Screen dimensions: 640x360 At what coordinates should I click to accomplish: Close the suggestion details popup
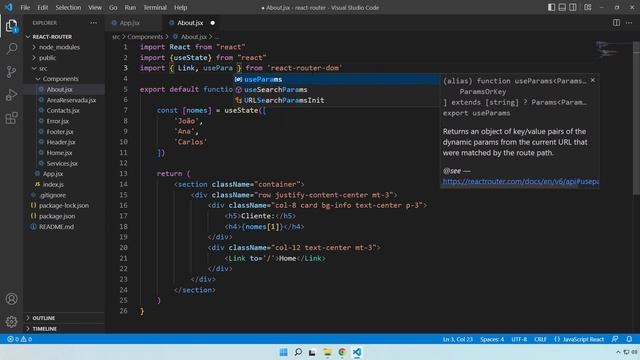pyautogui.click(x=593, y=80)
